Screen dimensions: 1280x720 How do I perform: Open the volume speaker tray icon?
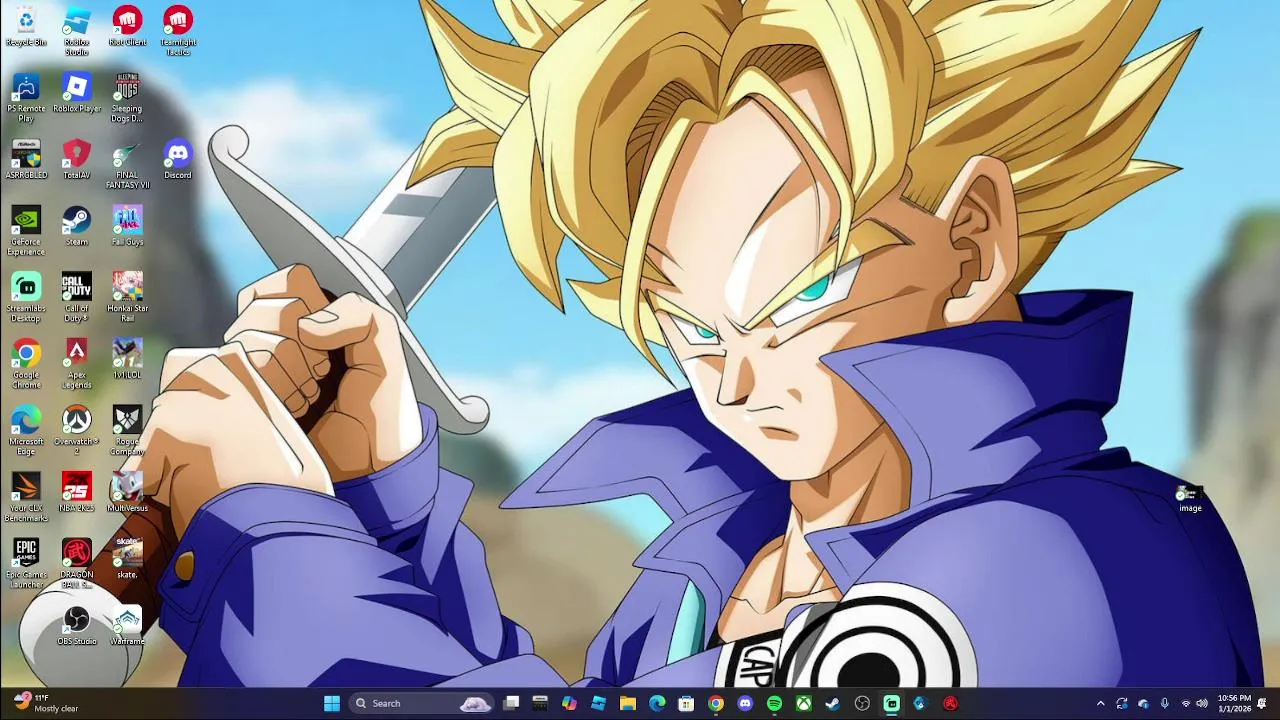(x=1202, y=703)
